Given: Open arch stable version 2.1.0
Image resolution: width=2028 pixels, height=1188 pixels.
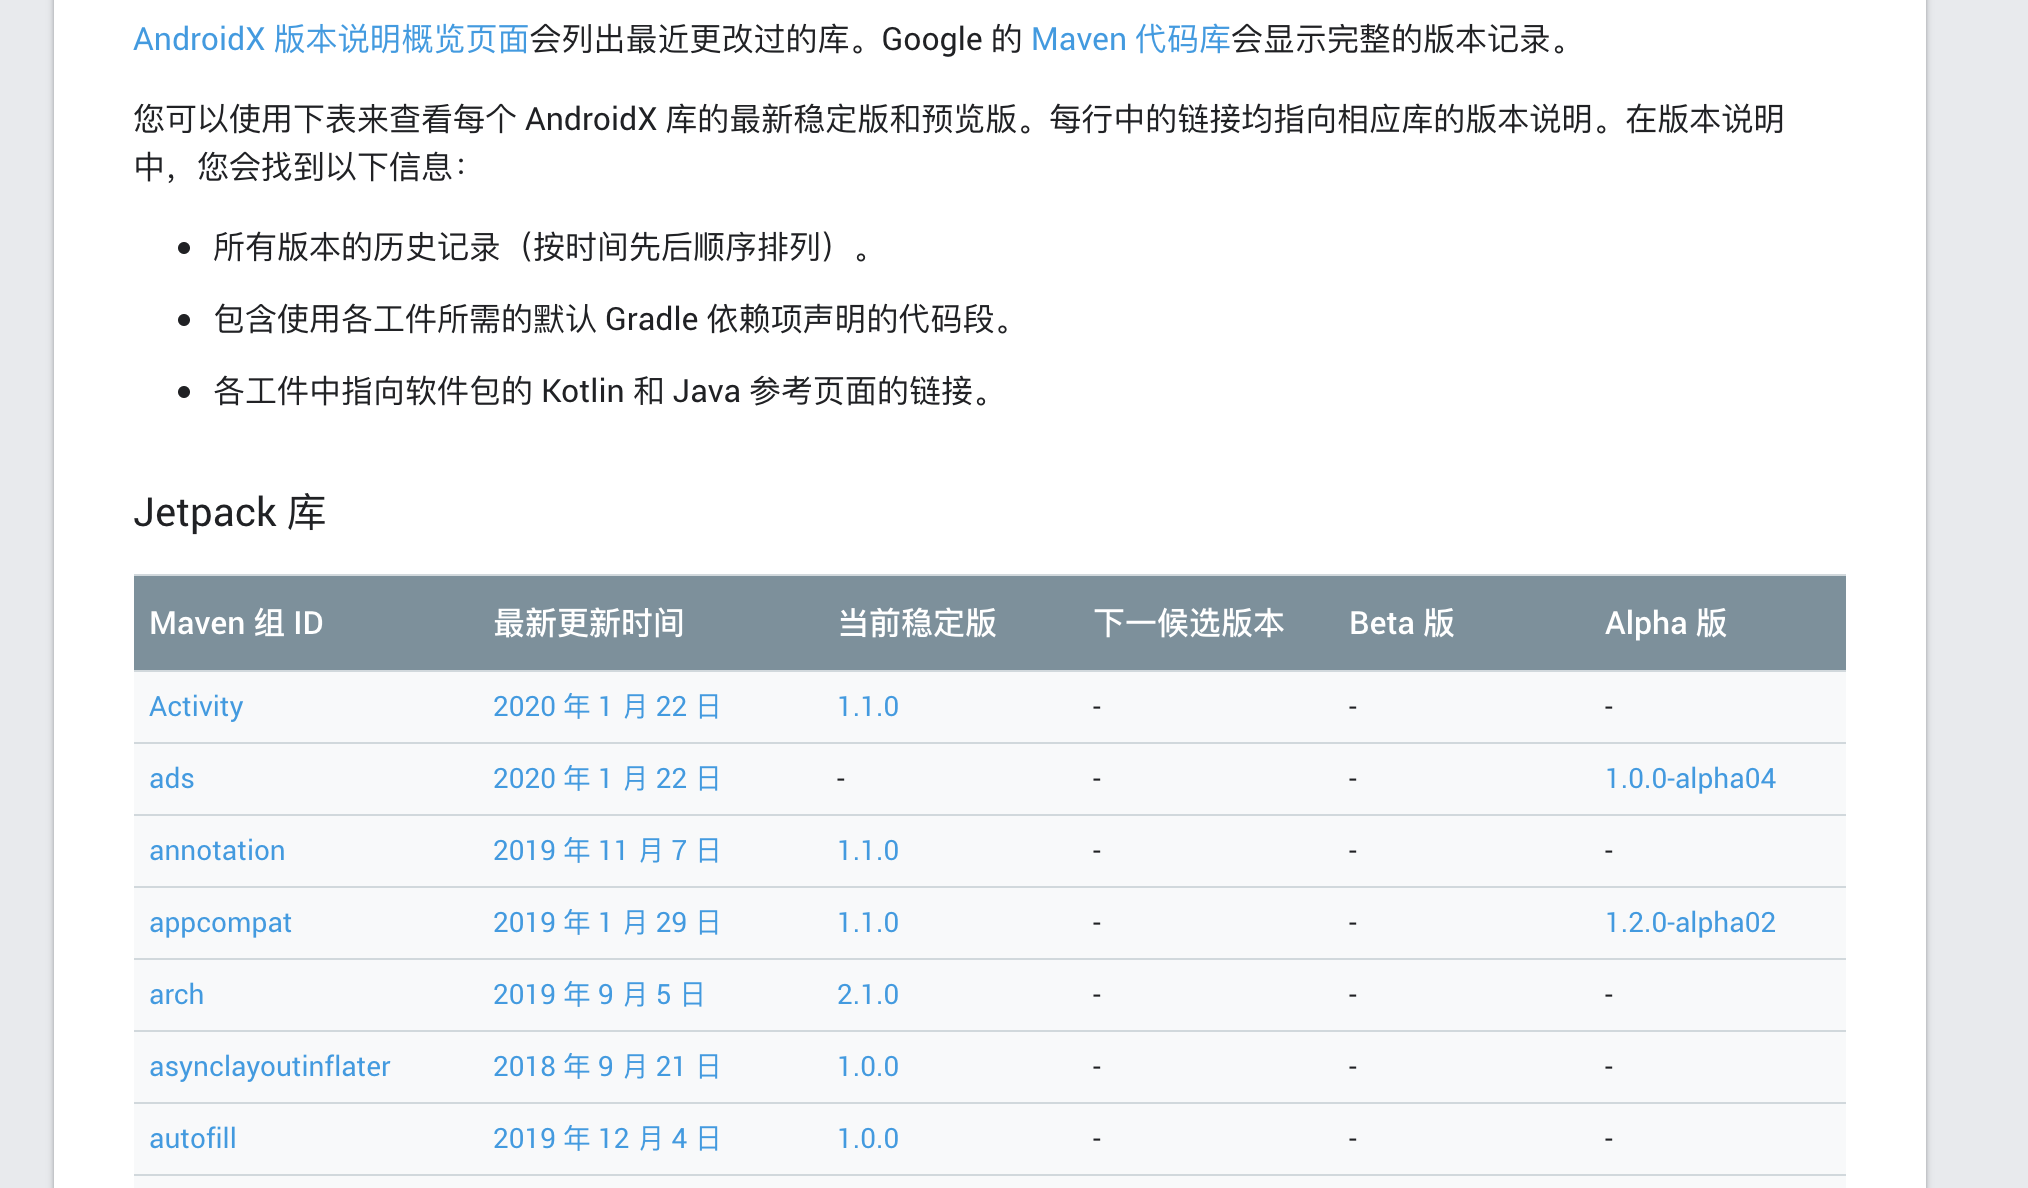Looking at the screenshot, I should (867, 994).
